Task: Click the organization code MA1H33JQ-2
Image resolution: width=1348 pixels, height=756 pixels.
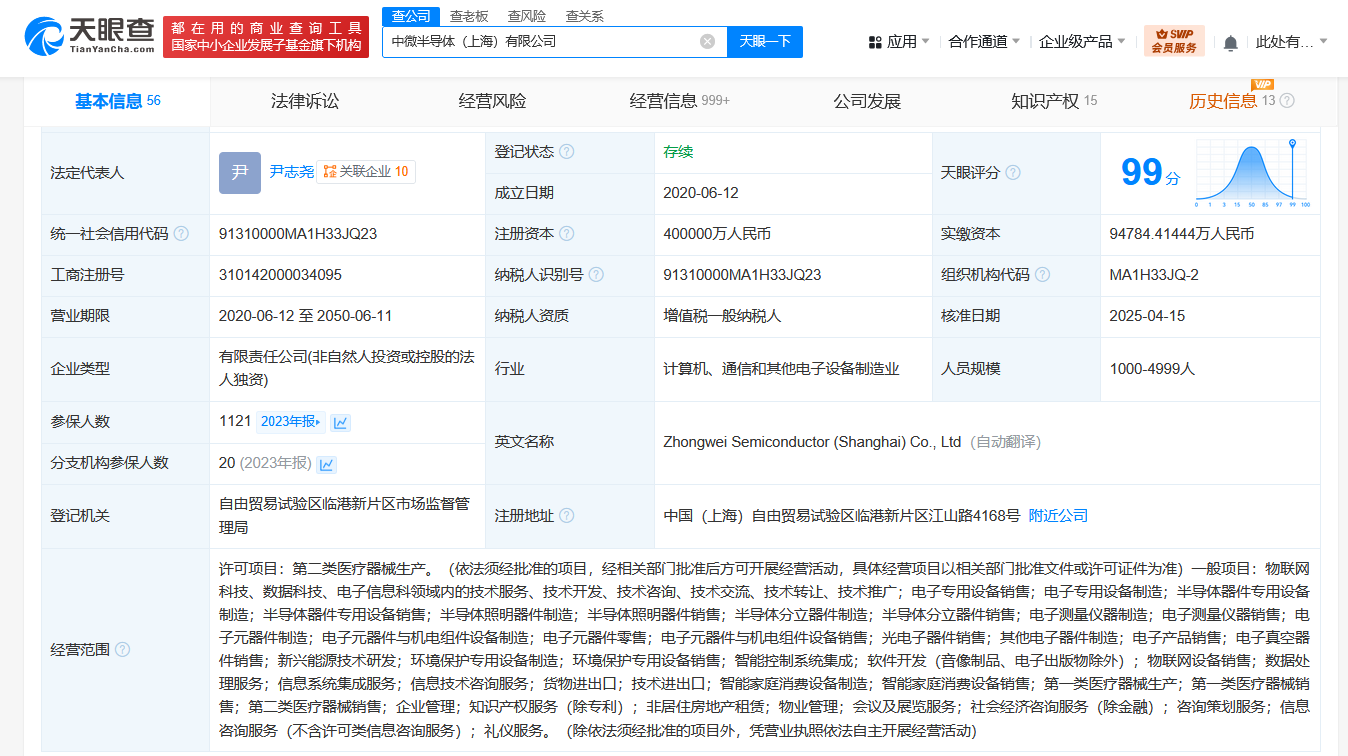Action: [1154, 275]
